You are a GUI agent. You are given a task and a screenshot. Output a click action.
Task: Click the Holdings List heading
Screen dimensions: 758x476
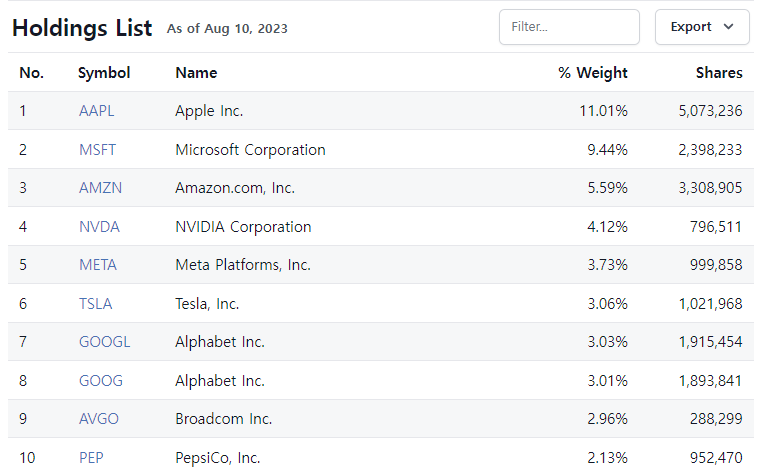[82, 27]
